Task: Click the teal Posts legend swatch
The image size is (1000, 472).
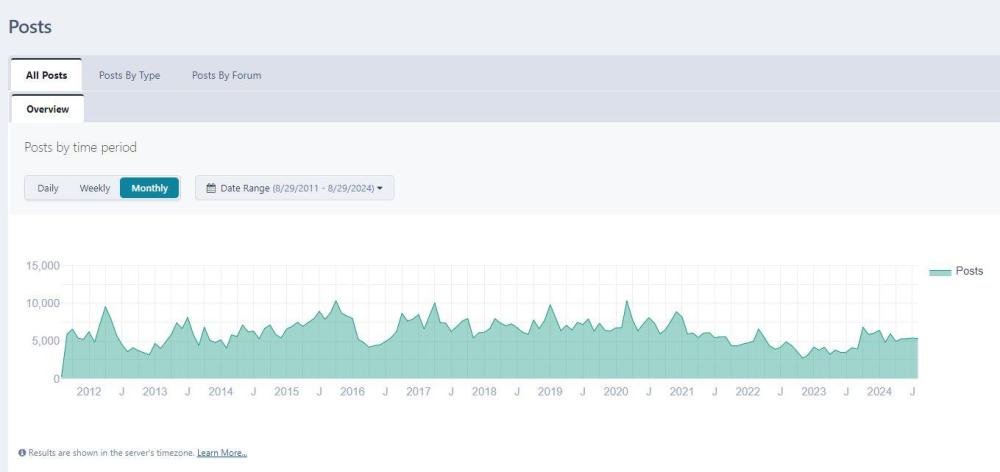Action: tap(939, 272)
